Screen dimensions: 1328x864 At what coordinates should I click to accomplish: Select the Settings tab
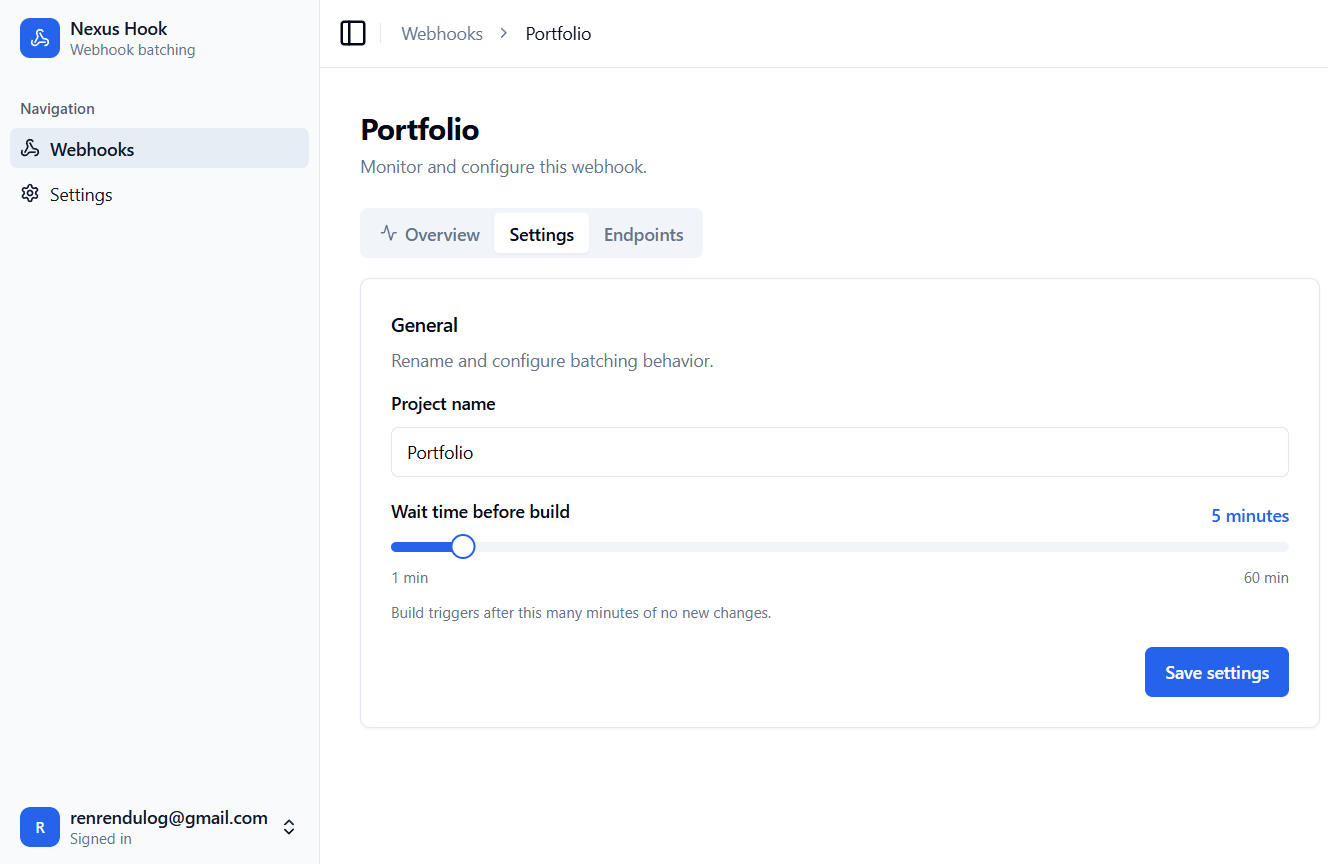pos(541,234)
